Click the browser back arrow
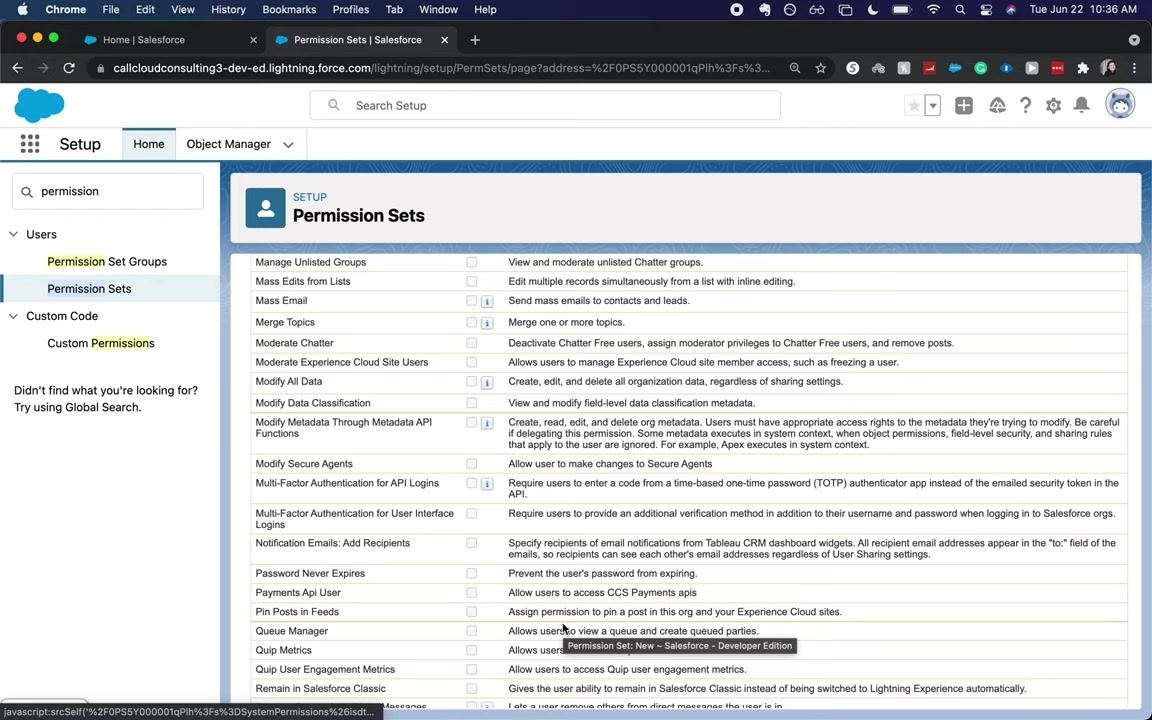This screenshot has height=720, width=1152. [x=18, y=68]
